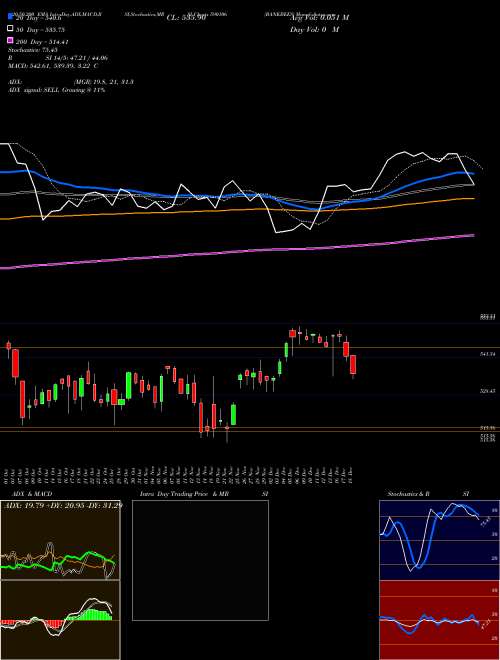Open the red RSI chart panel
The height and width of the screenshot is (660, 500).
coord(439,620)
